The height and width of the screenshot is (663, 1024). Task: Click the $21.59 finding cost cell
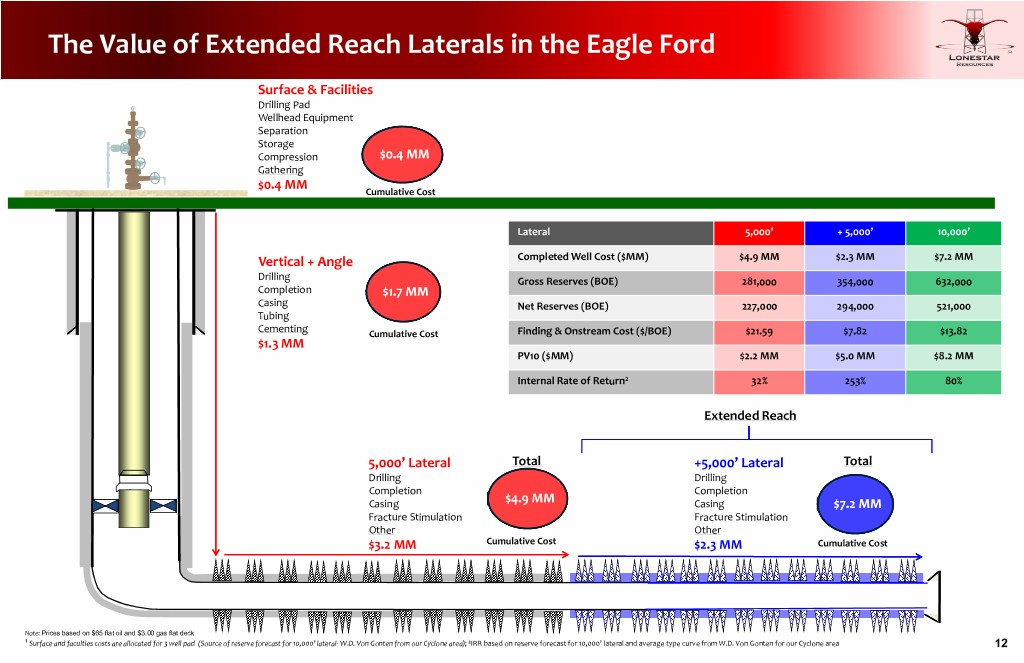[x=759, y=332]
